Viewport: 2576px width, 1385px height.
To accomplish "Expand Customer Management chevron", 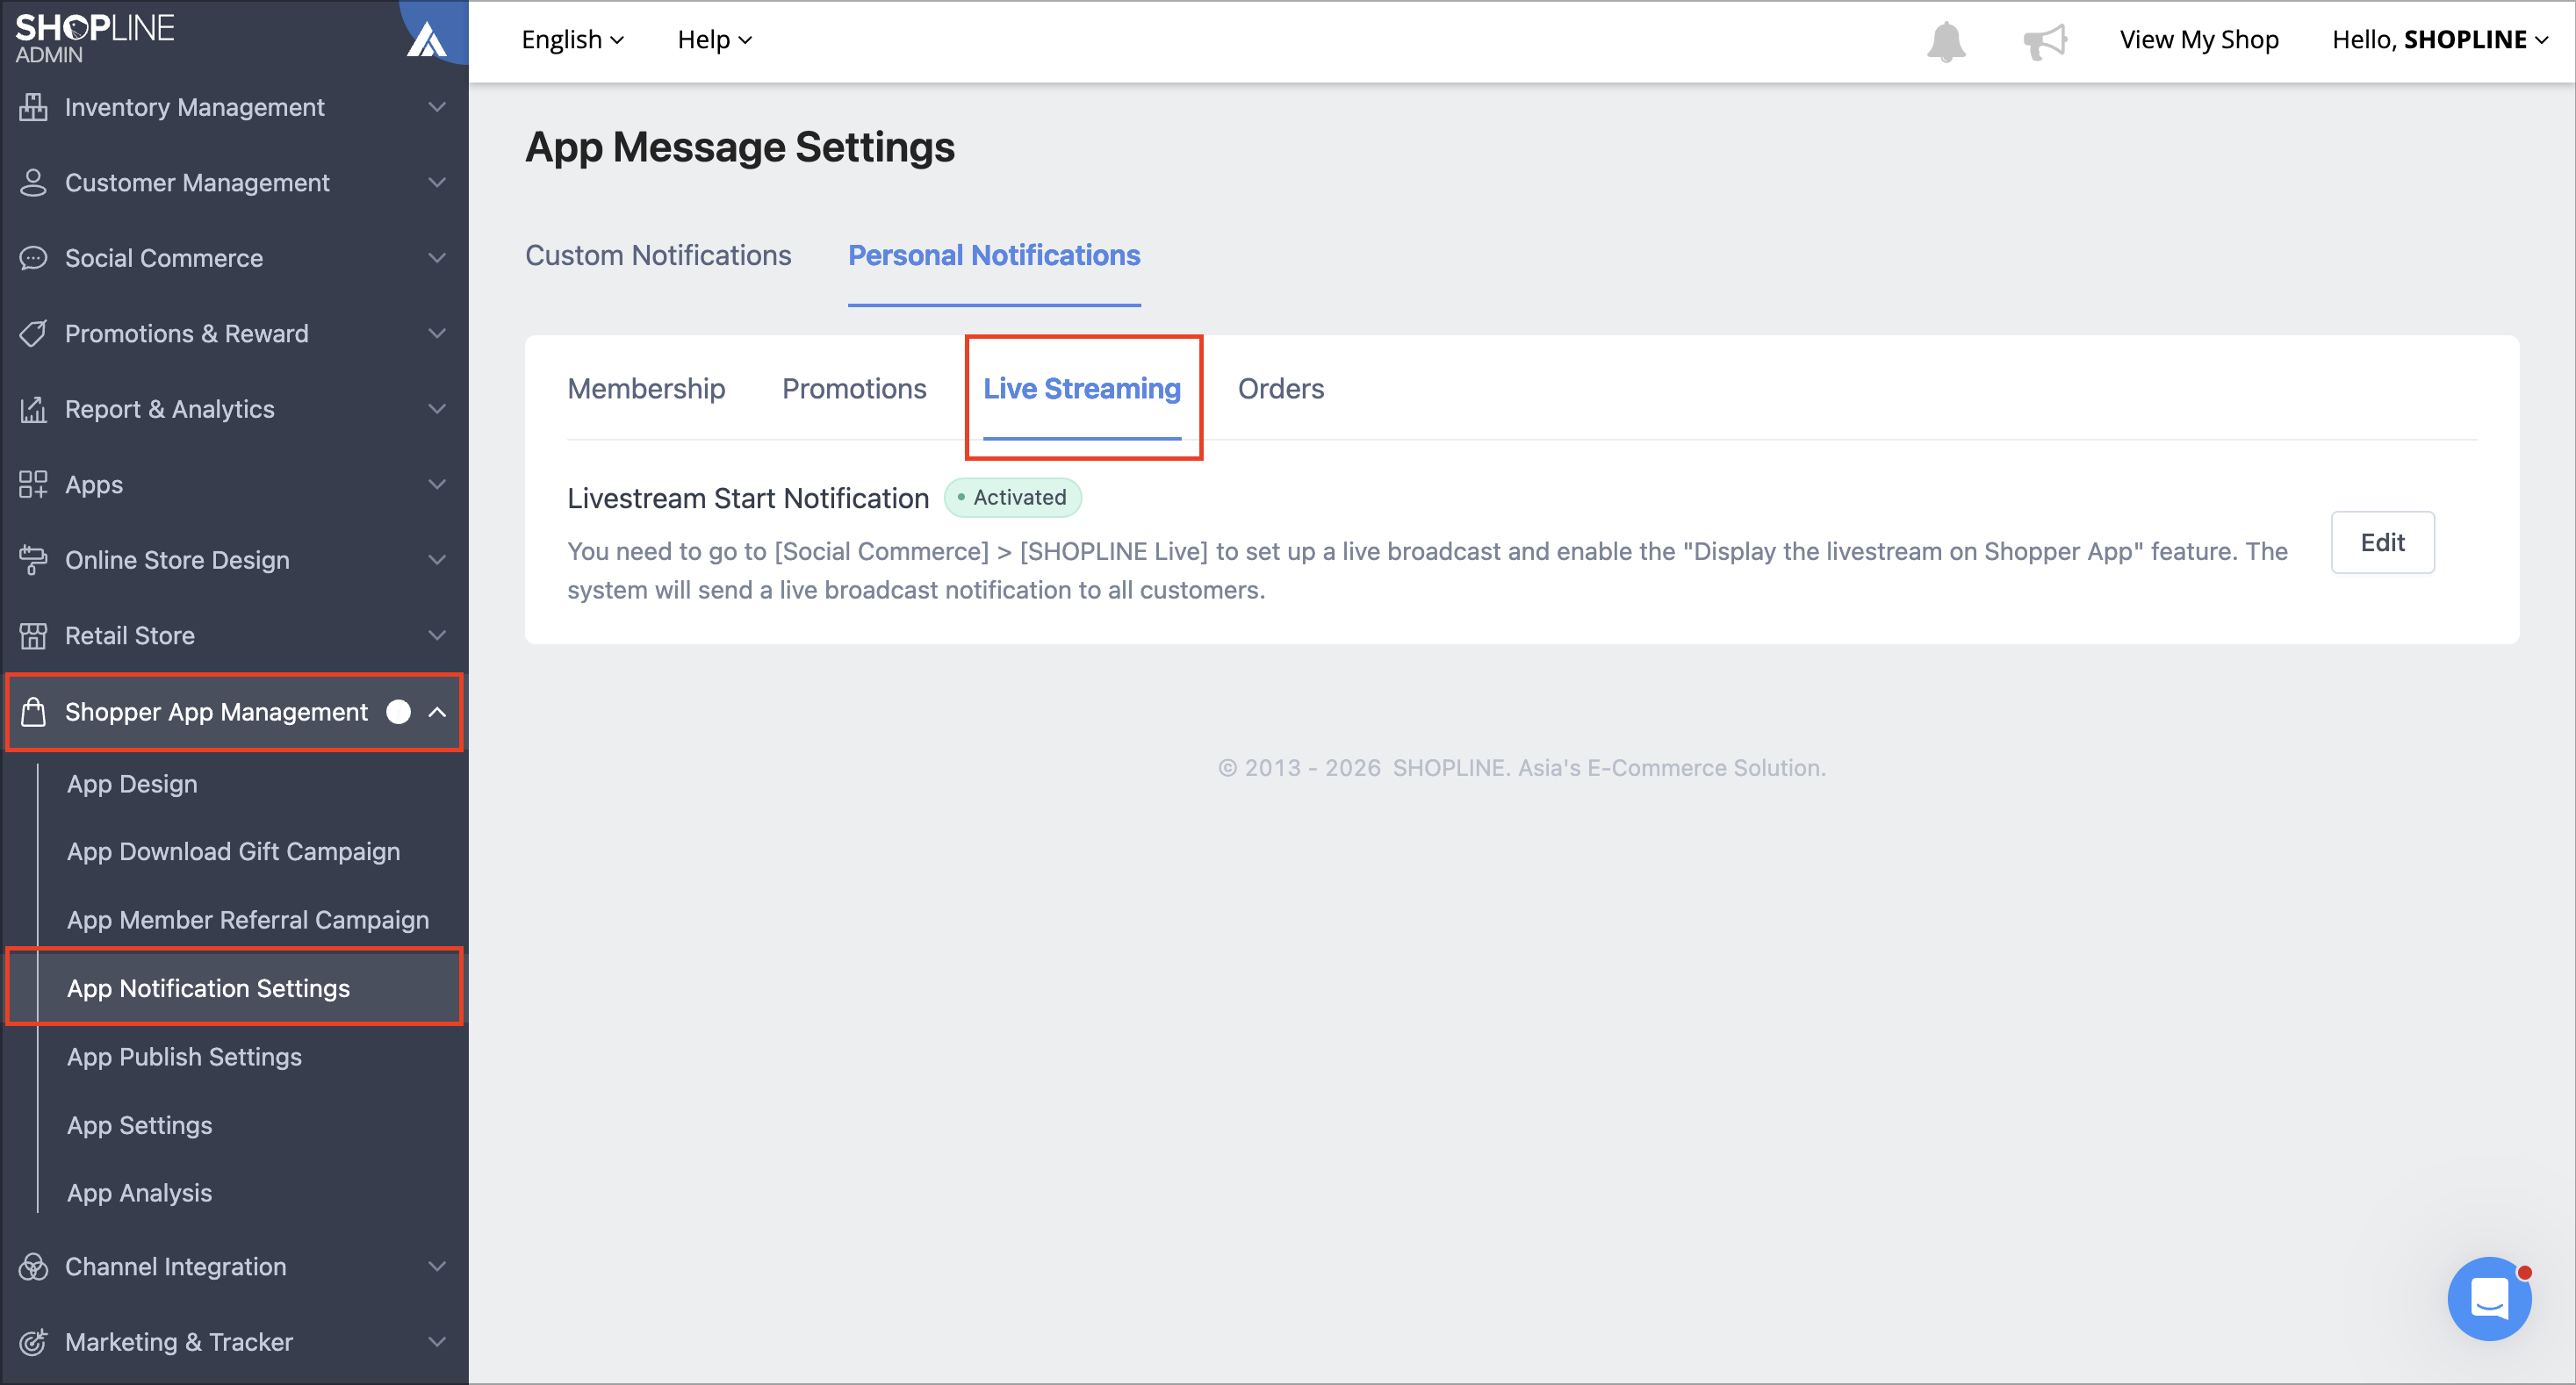I will pyautogui.click(x=437, y=183).
